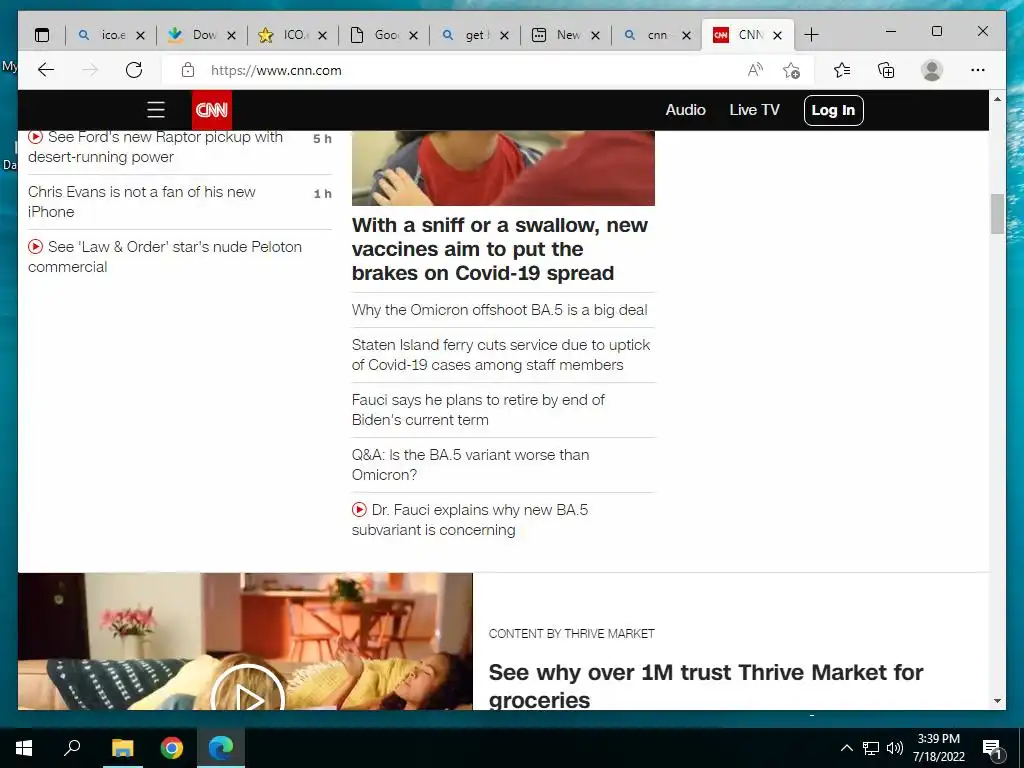Image resolution: width=1024 pixels, height=768 pixels.
Task: Open the Collections panel
Action: click(x=886, y=70)
